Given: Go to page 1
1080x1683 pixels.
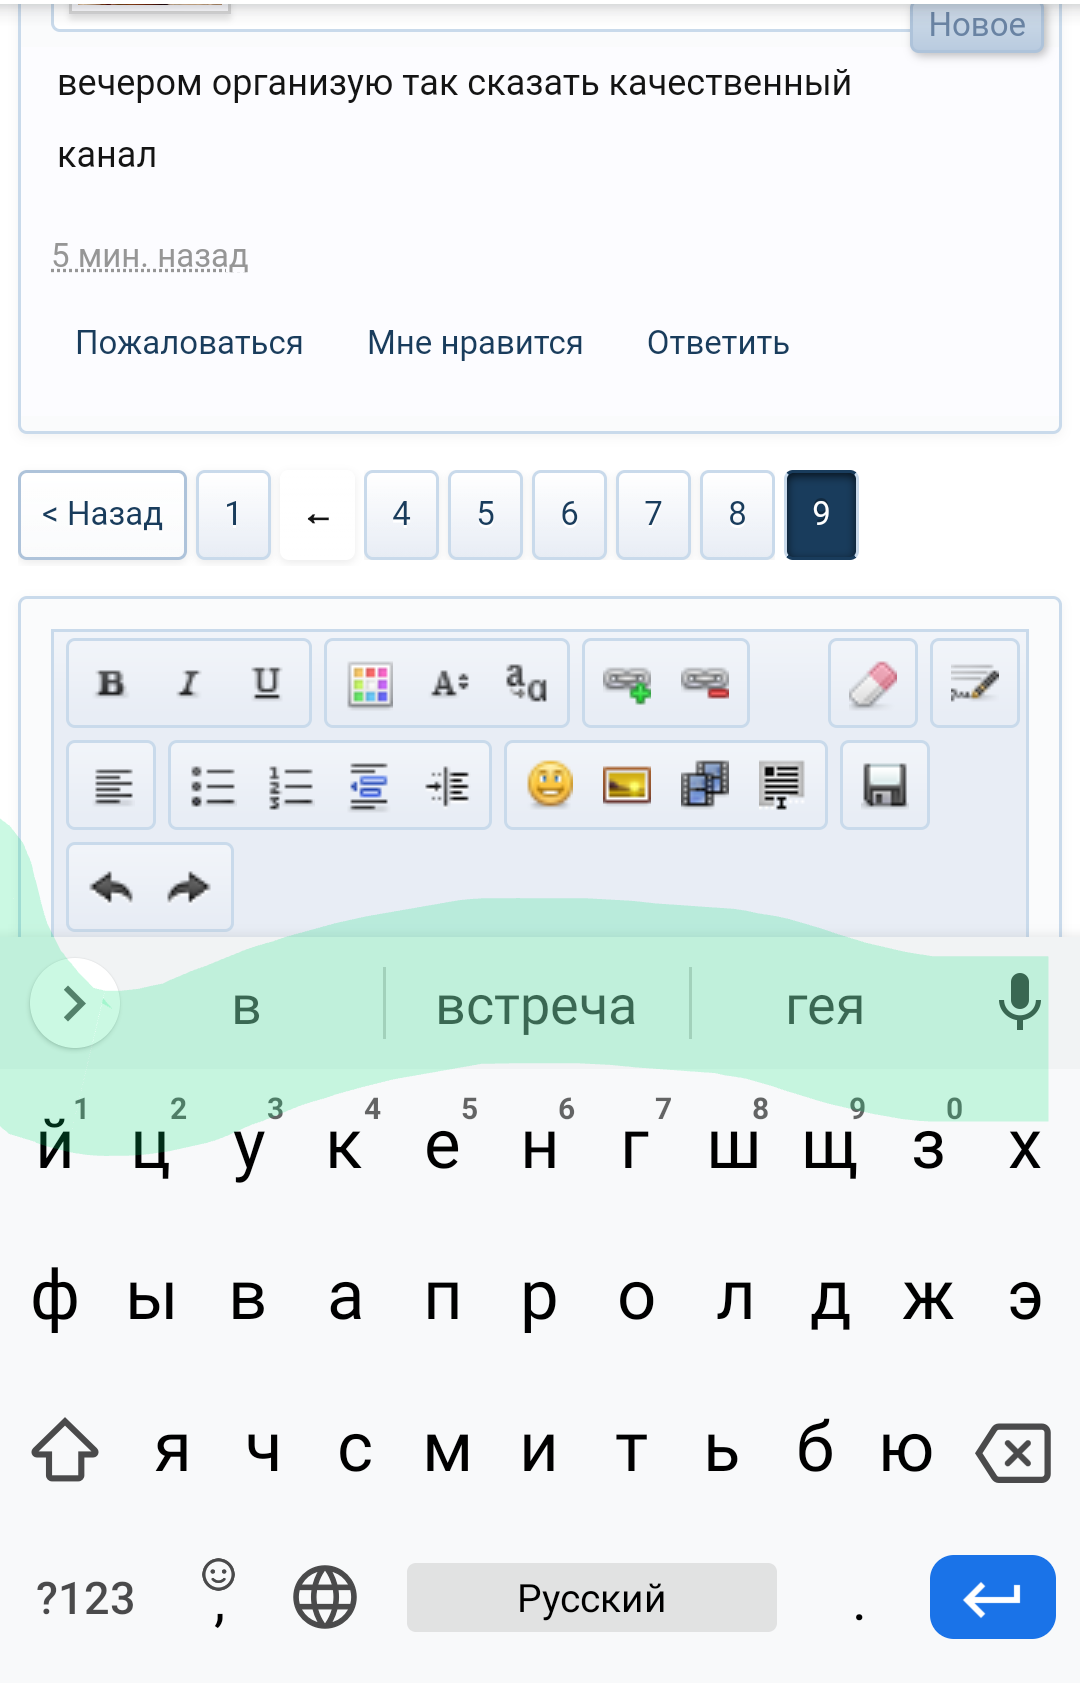Looking at the screenshot, I should [233, 515].
